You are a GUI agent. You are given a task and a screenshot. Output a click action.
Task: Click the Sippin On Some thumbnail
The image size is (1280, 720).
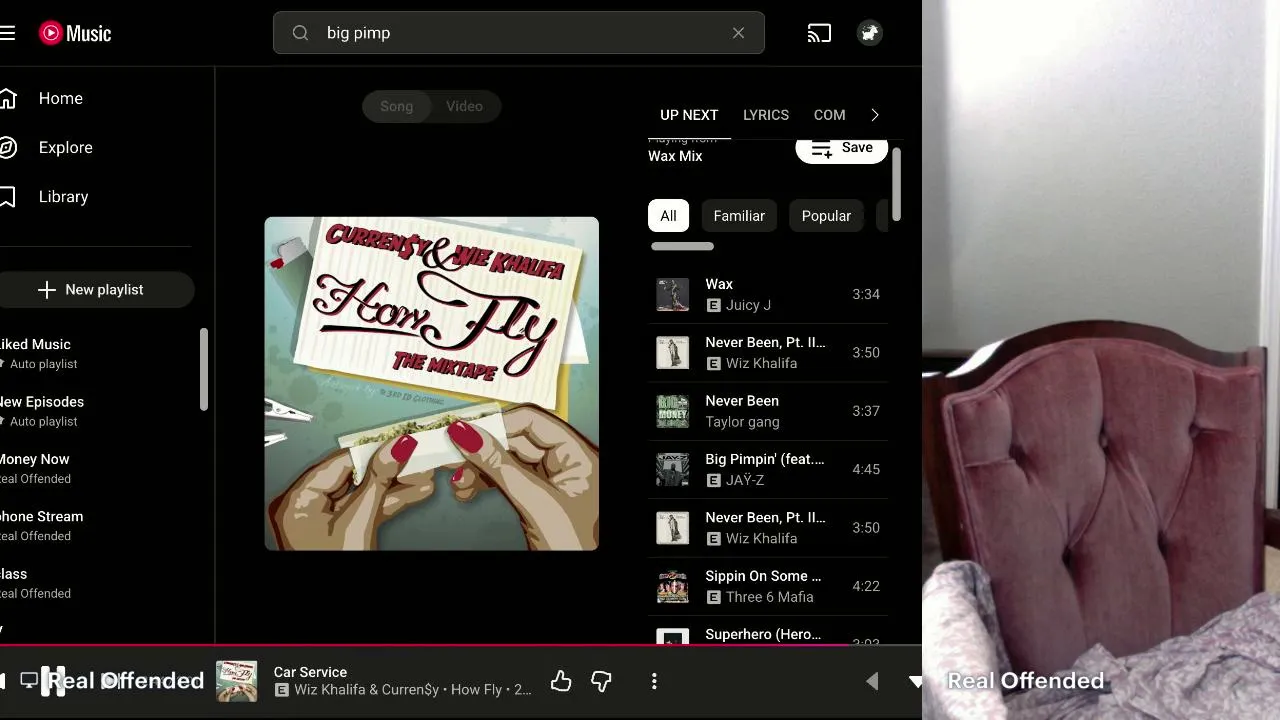[672, 586]
